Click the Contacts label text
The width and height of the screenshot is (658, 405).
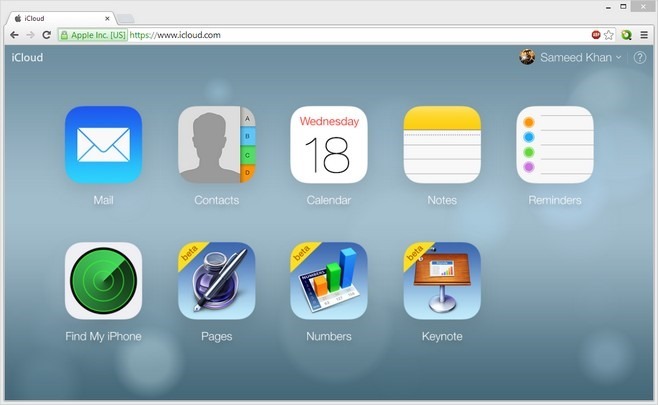pos(217,200)
